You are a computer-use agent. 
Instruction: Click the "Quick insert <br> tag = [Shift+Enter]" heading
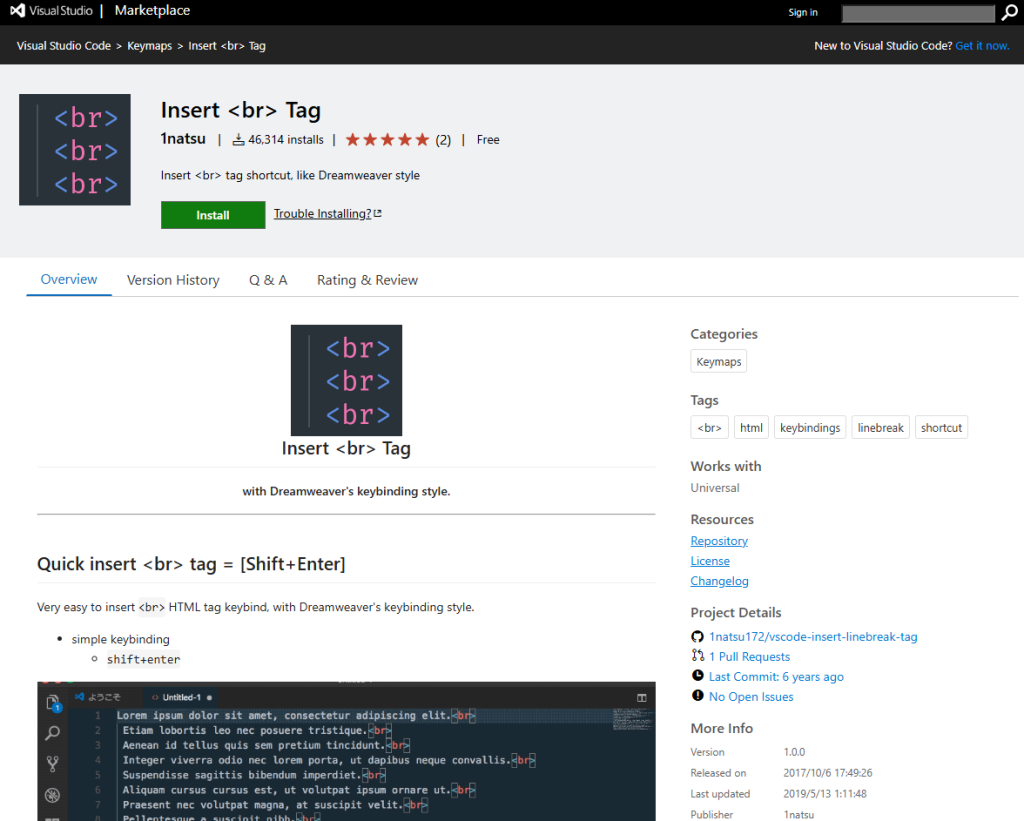(x=191, y=564)
